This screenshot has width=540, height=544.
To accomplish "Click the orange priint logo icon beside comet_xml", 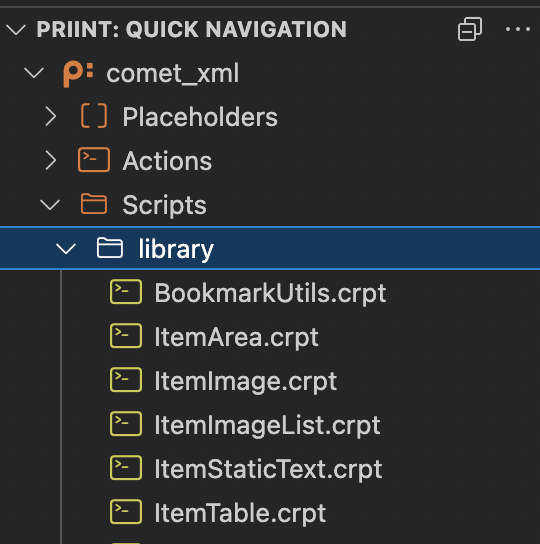I will coord(78,74).
